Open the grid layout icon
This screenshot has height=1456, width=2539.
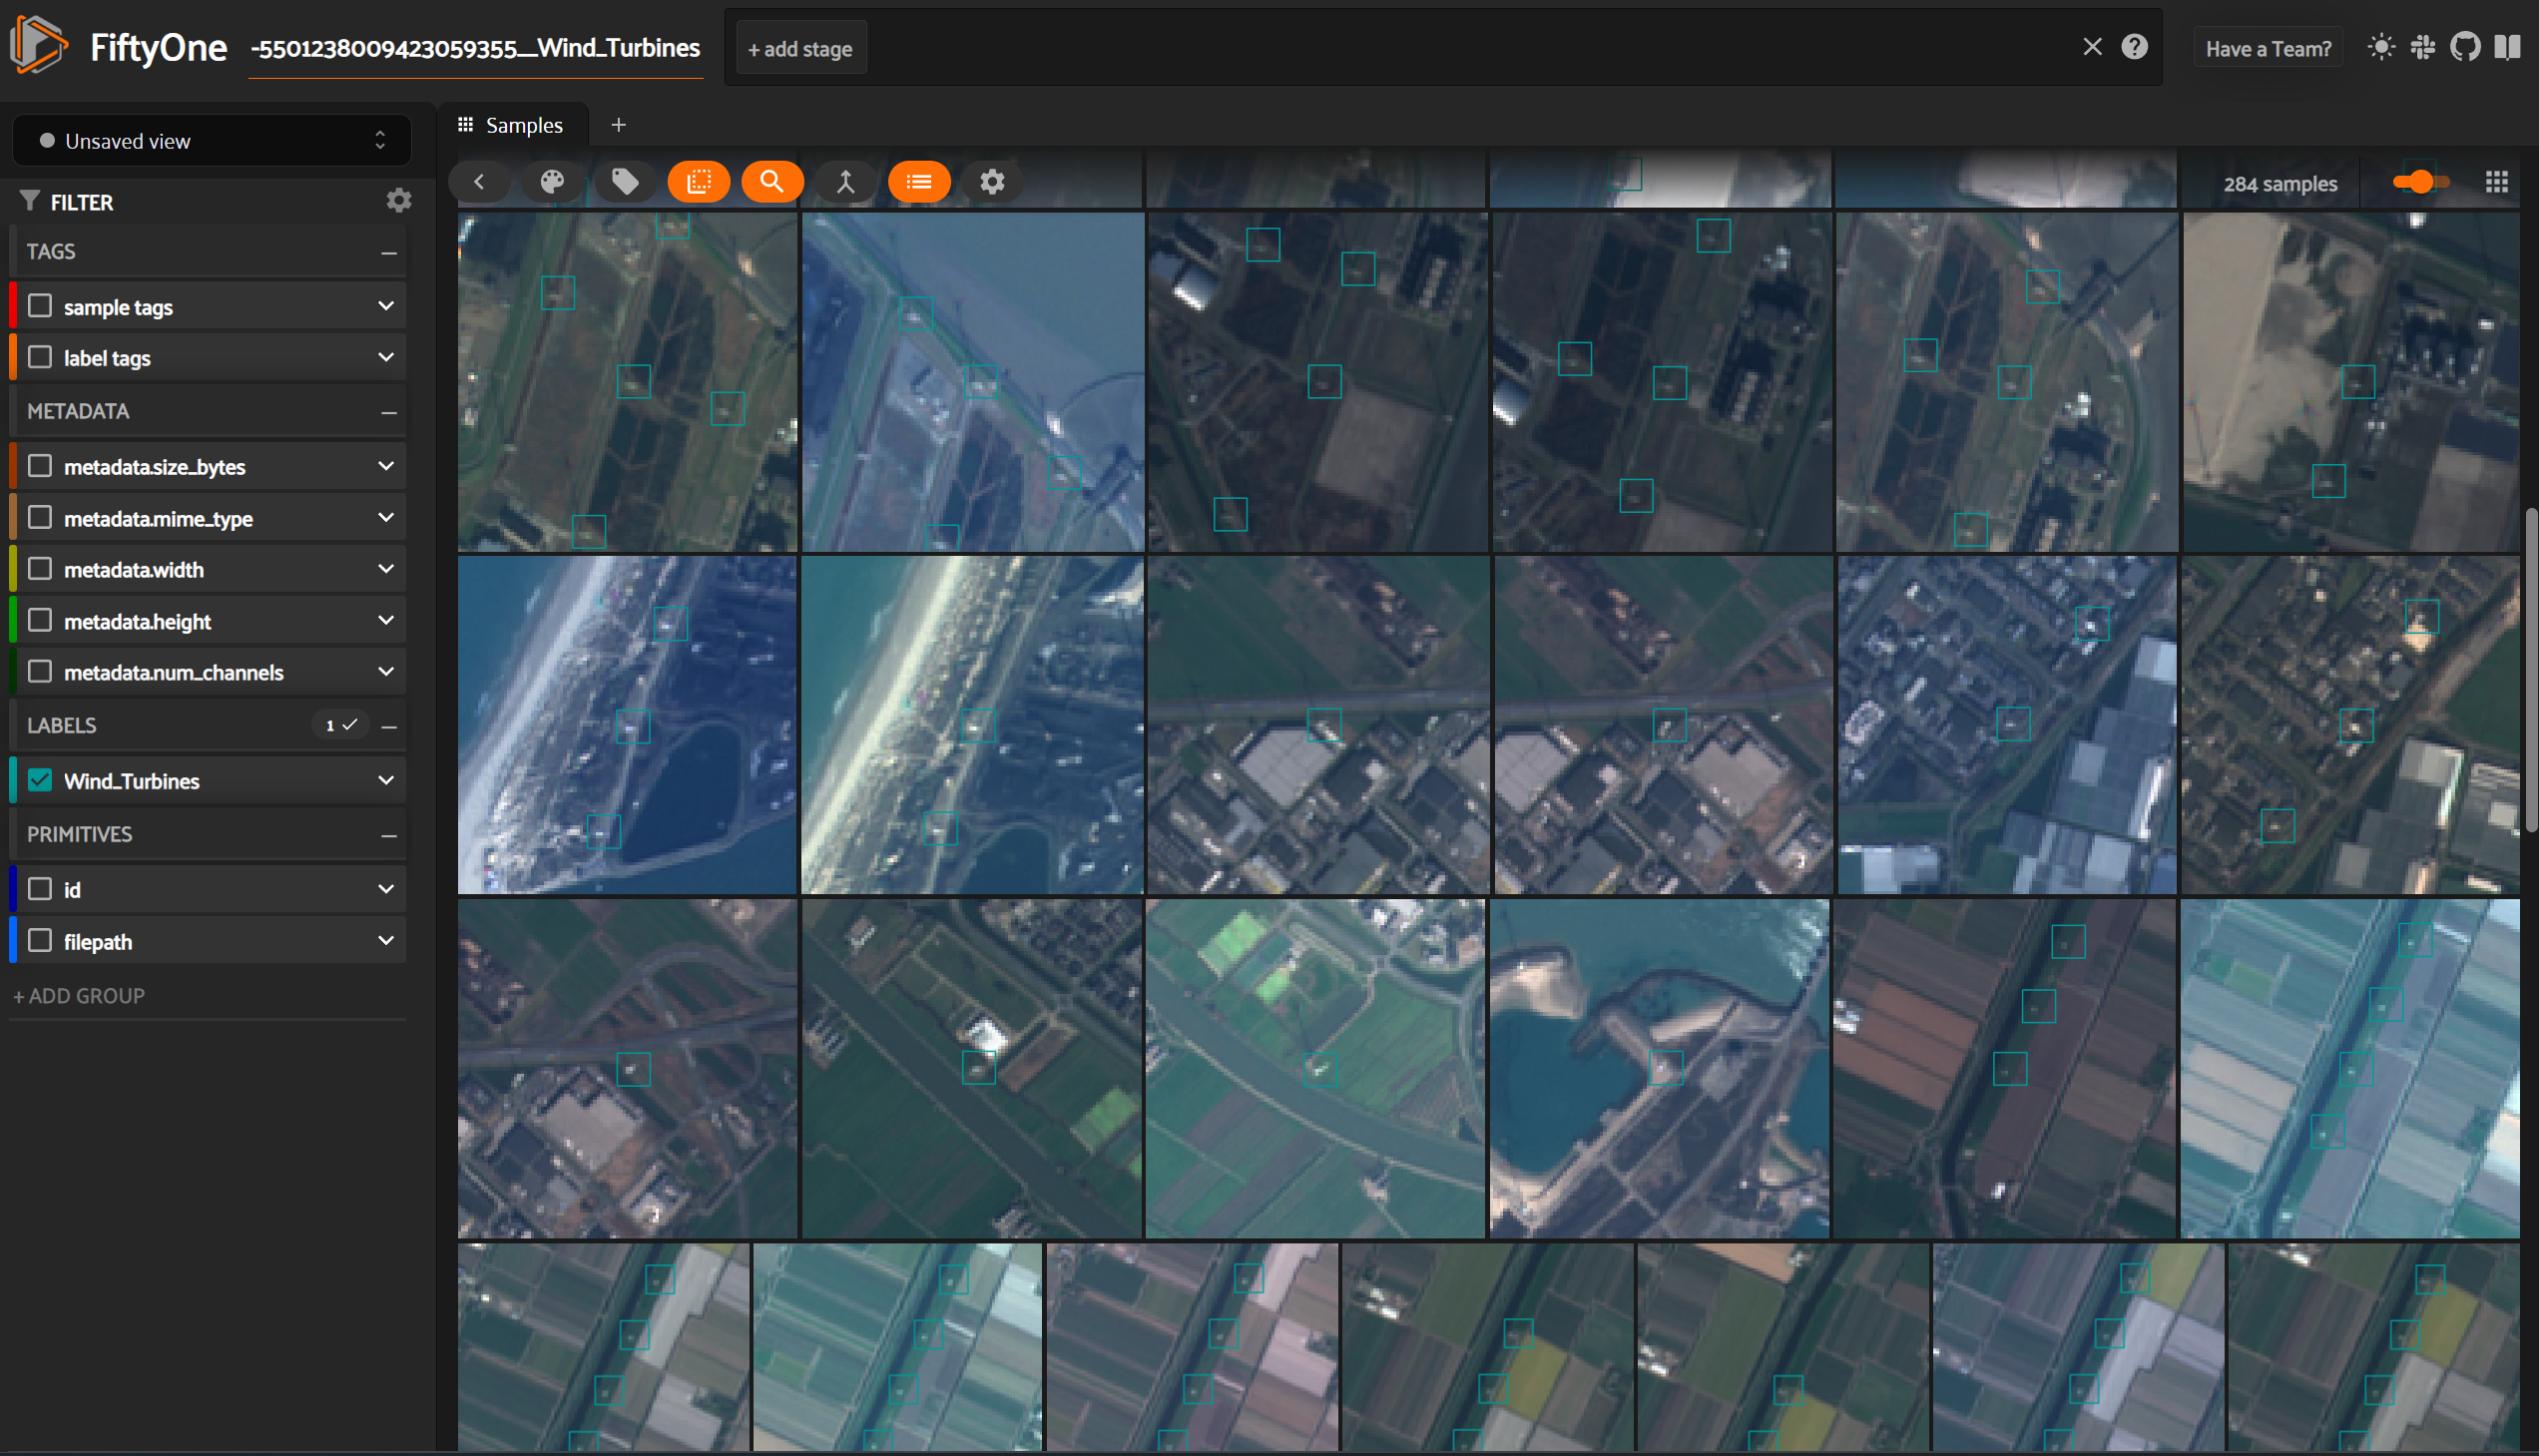pos(2496,182)
